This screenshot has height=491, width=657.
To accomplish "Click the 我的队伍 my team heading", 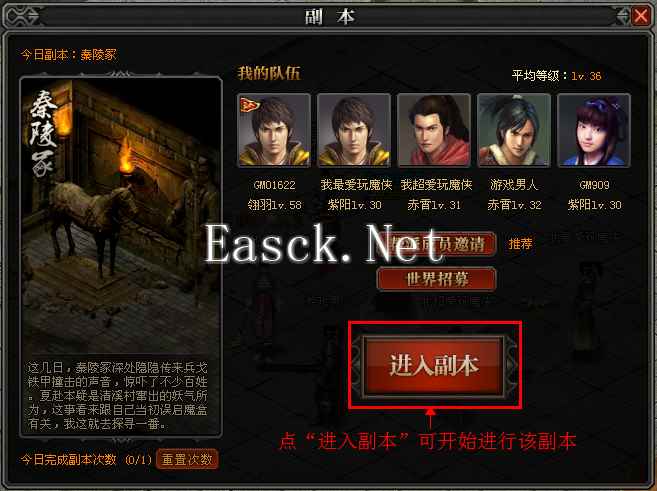I will tap(269, 73).
